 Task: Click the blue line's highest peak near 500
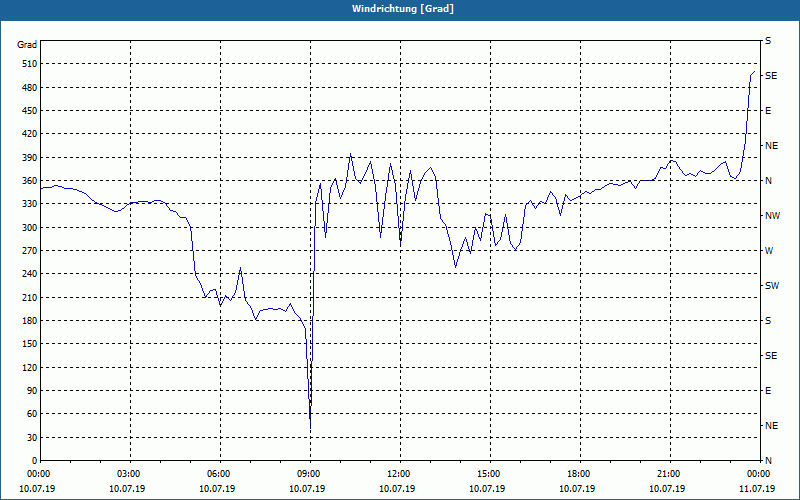point(755,72)
